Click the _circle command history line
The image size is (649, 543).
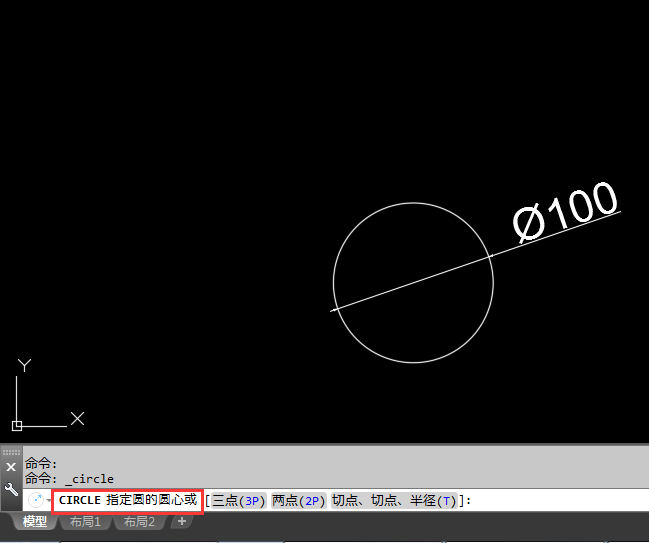pos(69,479)
